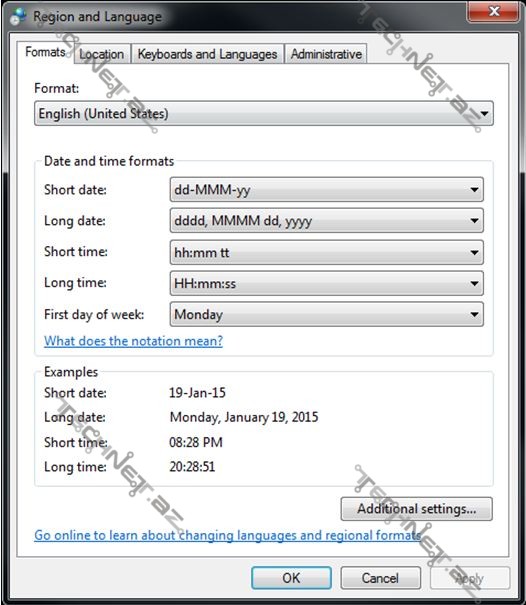This screenshot has width=526, height=605.
Task: Click the Apply button
Action: [x=470, y=578]
